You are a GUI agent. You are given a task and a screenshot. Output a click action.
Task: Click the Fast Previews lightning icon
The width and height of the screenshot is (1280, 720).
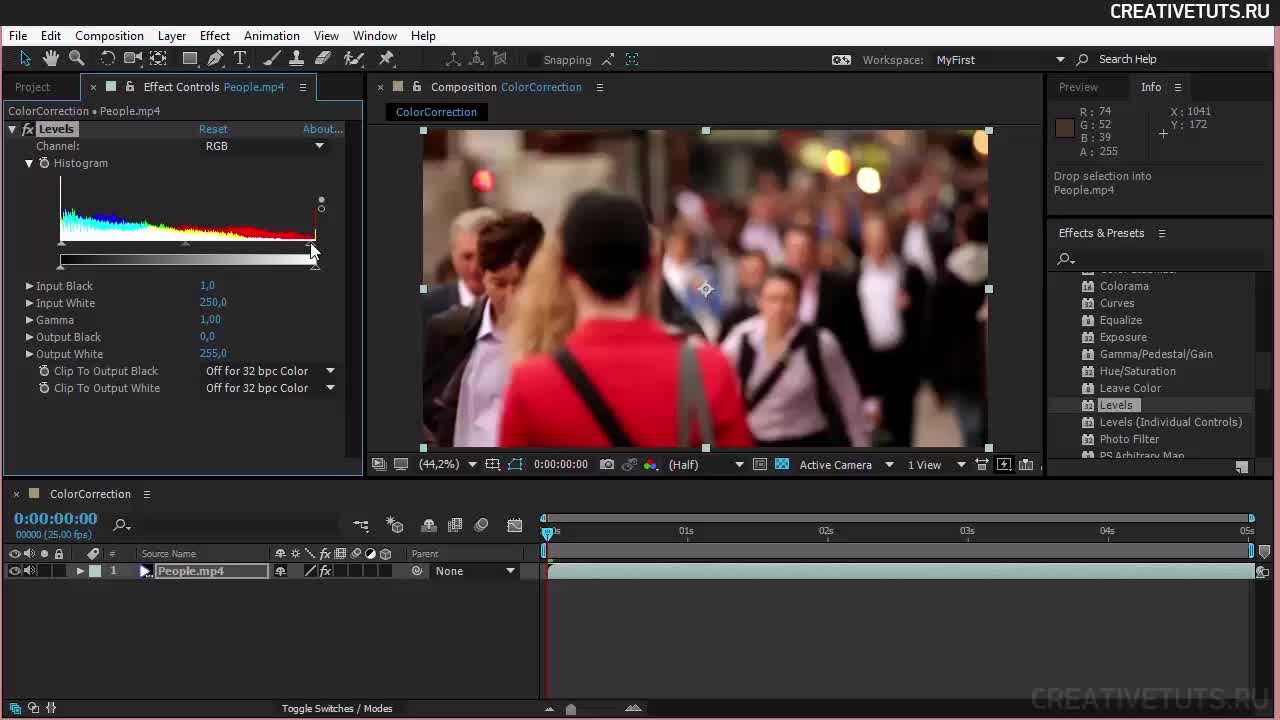1004,464
